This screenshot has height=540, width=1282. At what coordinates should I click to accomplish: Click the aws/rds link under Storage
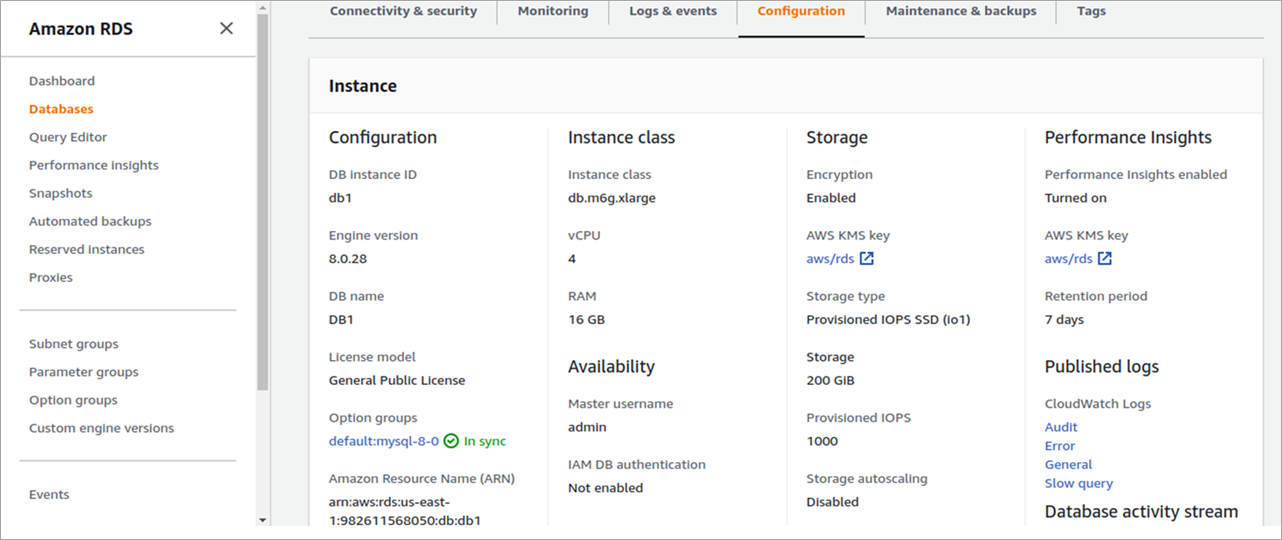click(x=830, y=259)
